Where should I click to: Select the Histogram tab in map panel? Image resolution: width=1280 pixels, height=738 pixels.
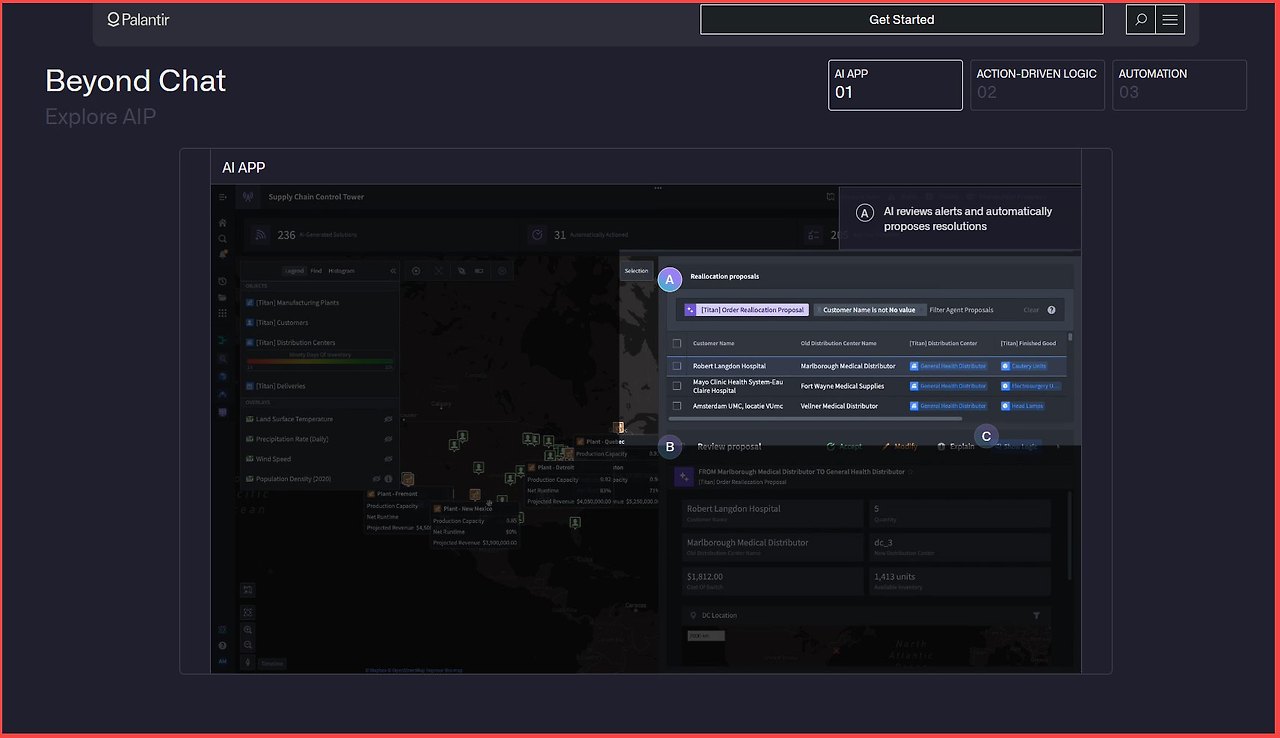341,271
